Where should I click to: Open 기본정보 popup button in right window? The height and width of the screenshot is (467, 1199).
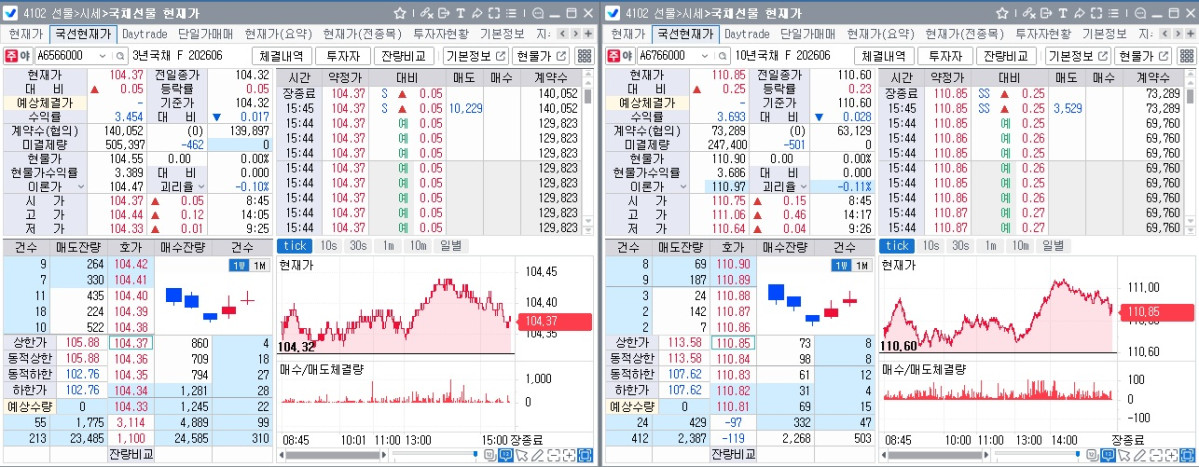point(1077,56)
